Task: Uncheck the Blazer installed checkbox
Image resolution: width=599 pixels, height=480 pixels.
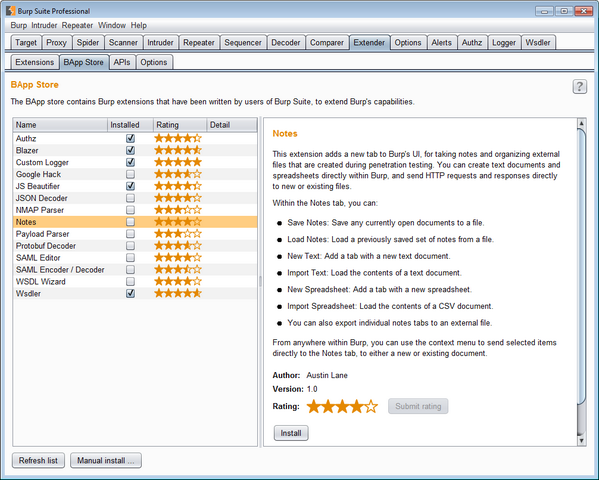Action: tap(130, 150)
